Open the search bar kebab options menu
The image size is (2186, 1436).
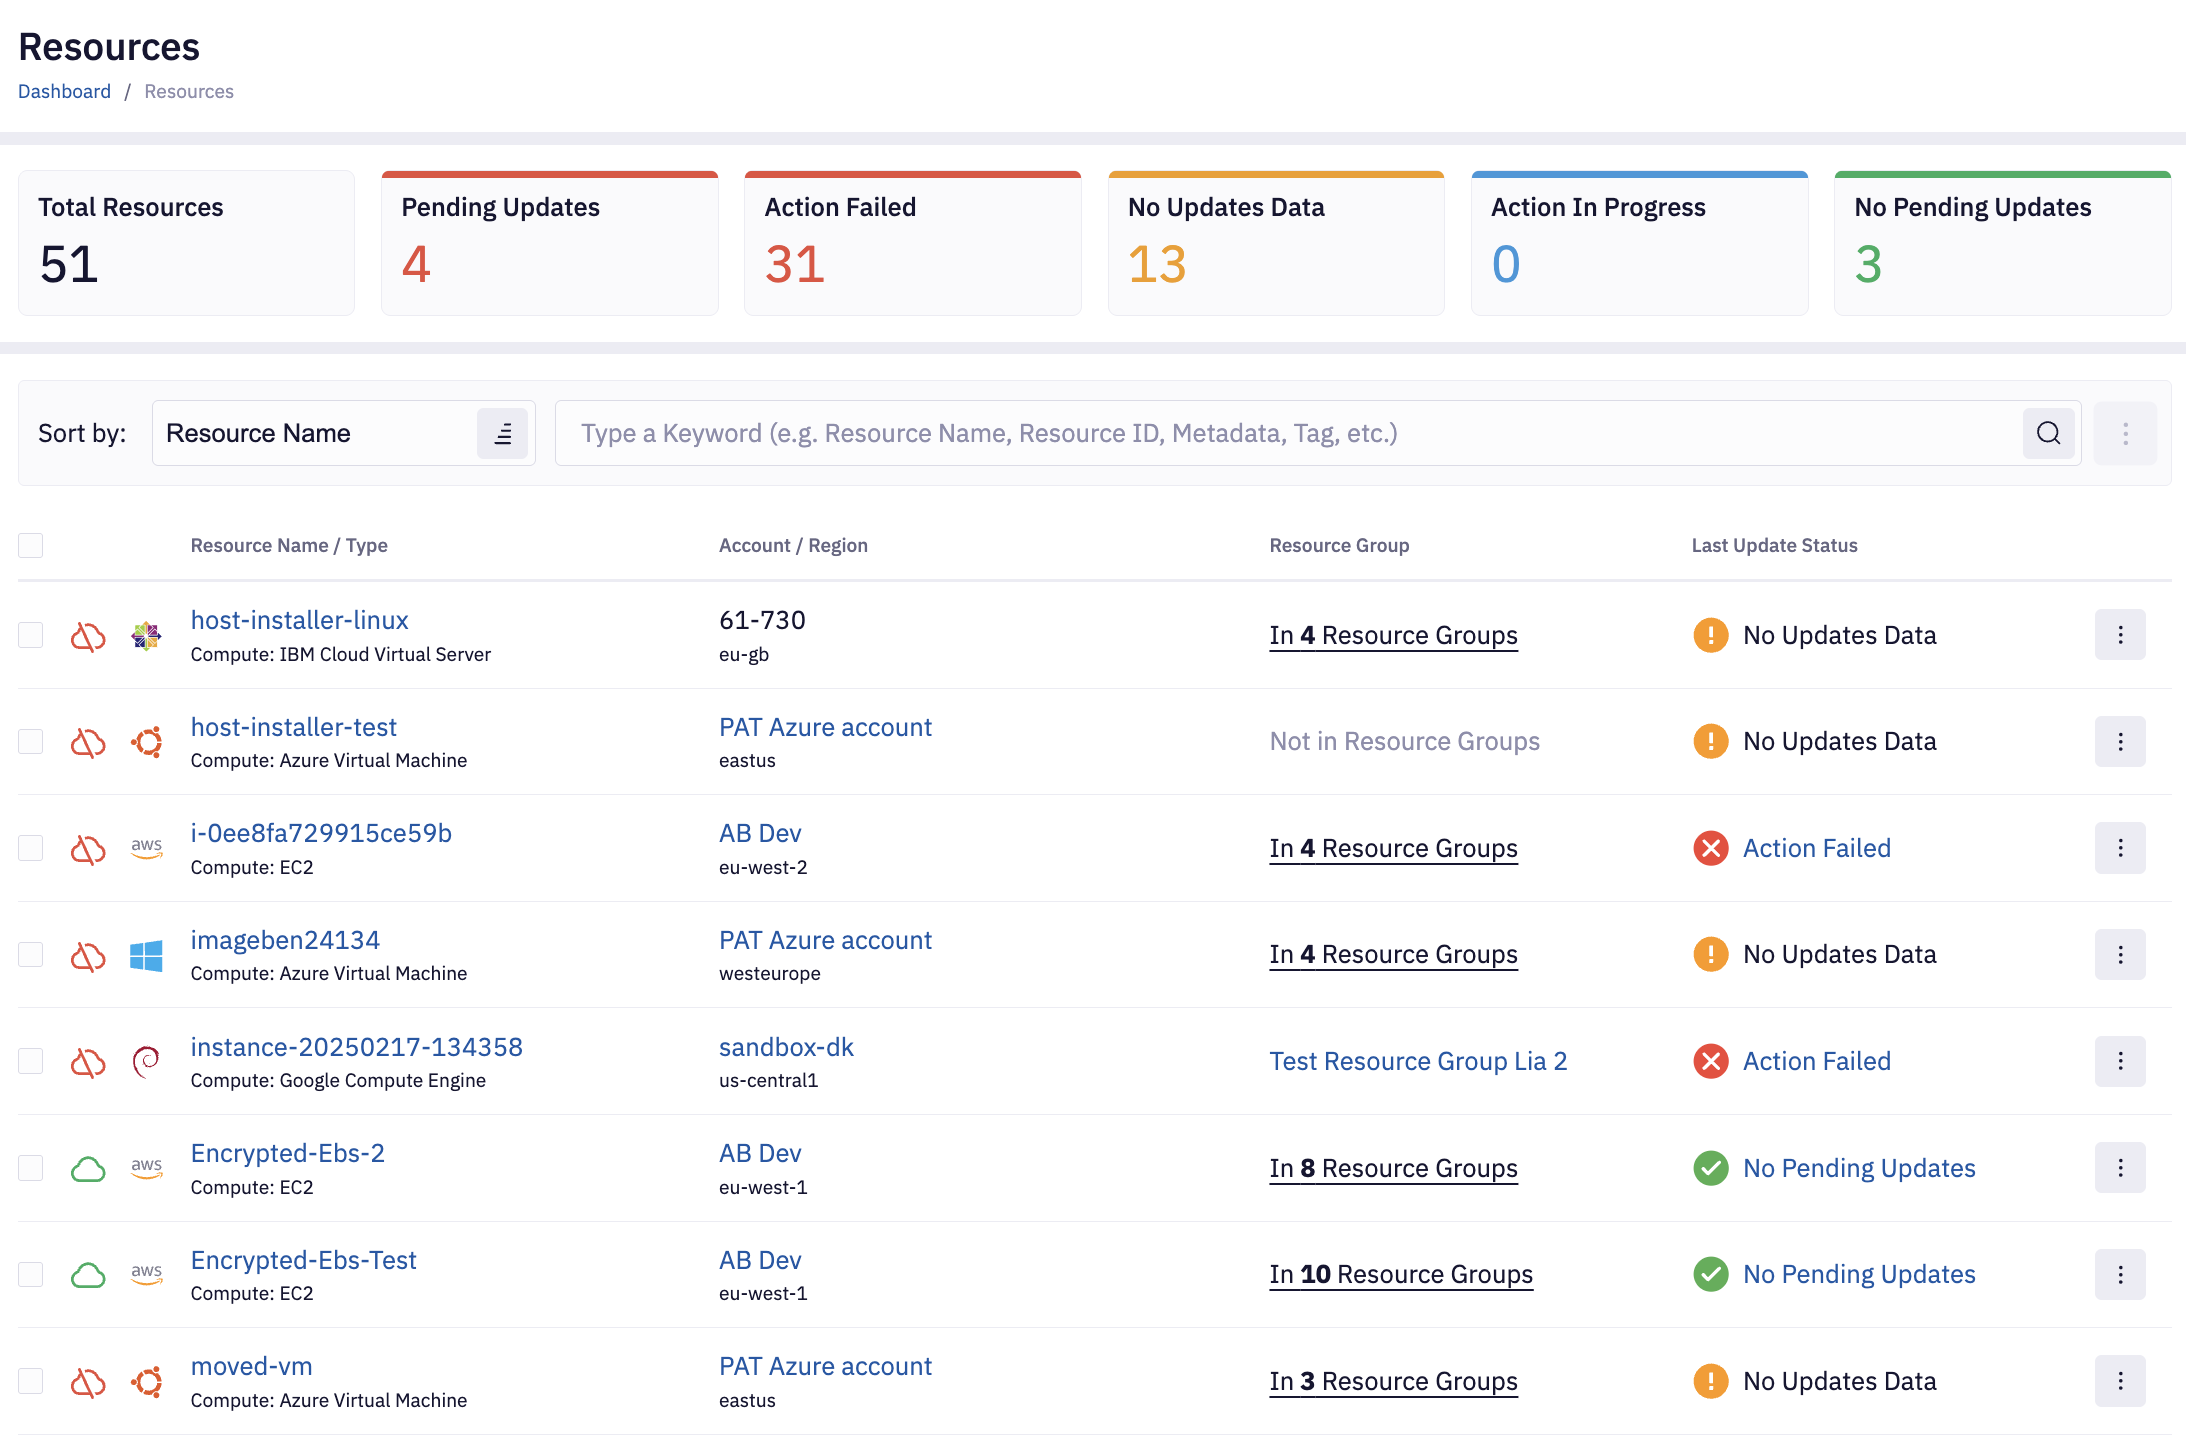tap(2125, 433)
